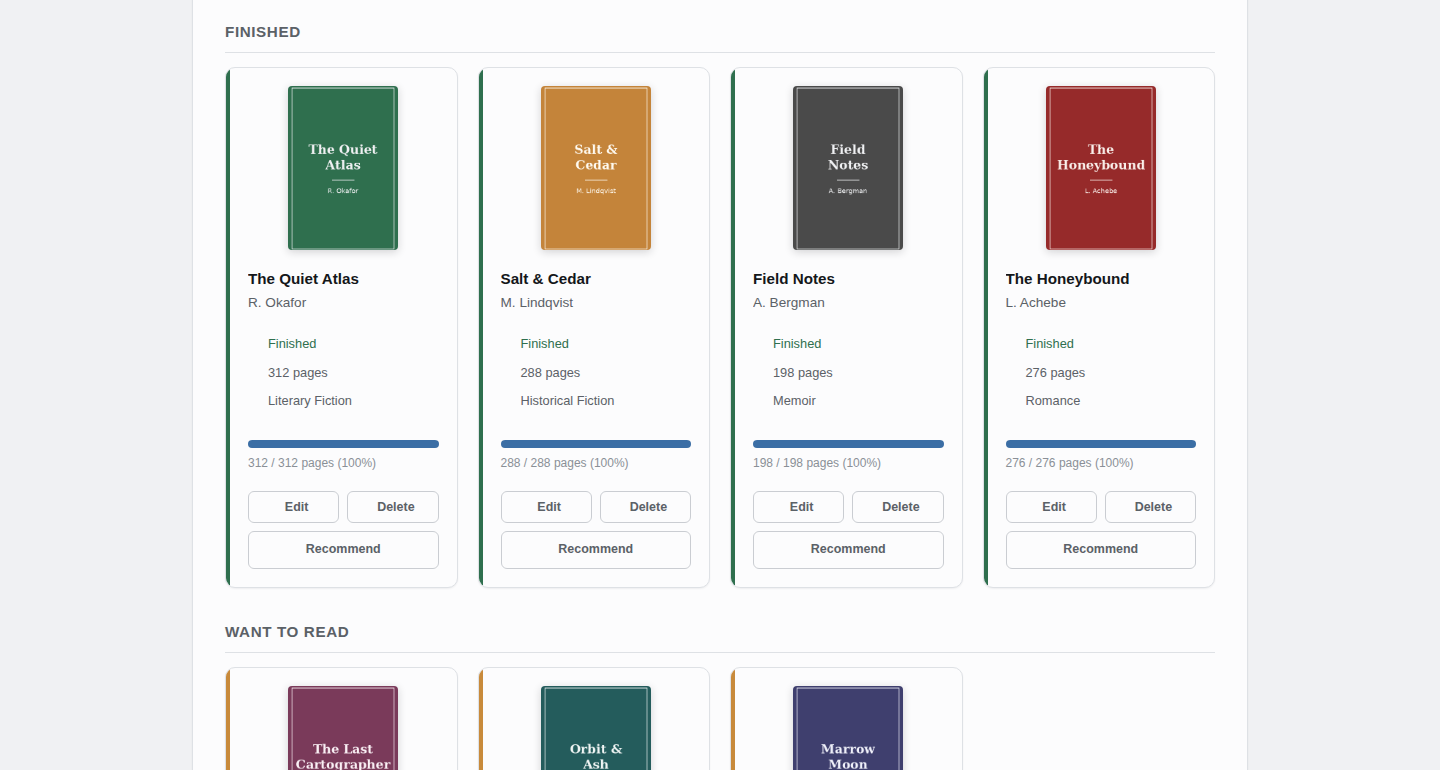Click the '312 pages' detail line
1440x770 pixels.
(x=298, y=373)
